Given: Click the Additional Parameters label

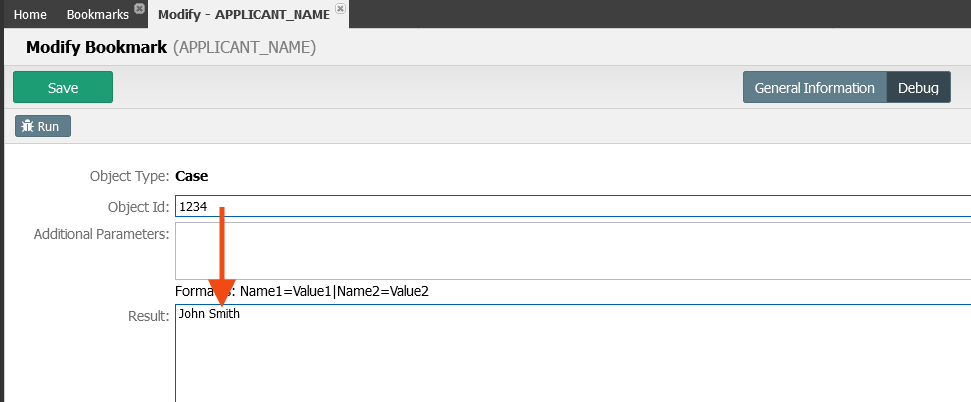Looking at the screenshot, I should click(102, 234).
